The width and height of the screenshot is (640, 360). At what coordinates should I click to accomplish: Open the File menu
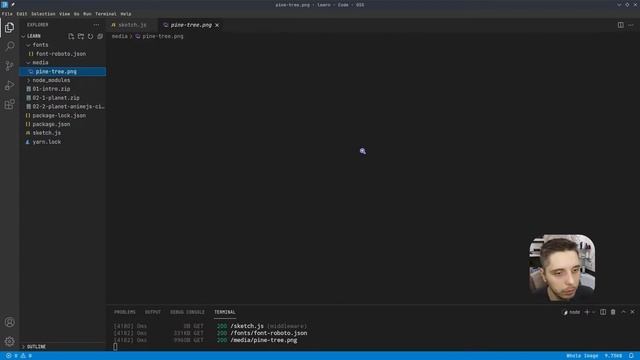tap(7, 14)
